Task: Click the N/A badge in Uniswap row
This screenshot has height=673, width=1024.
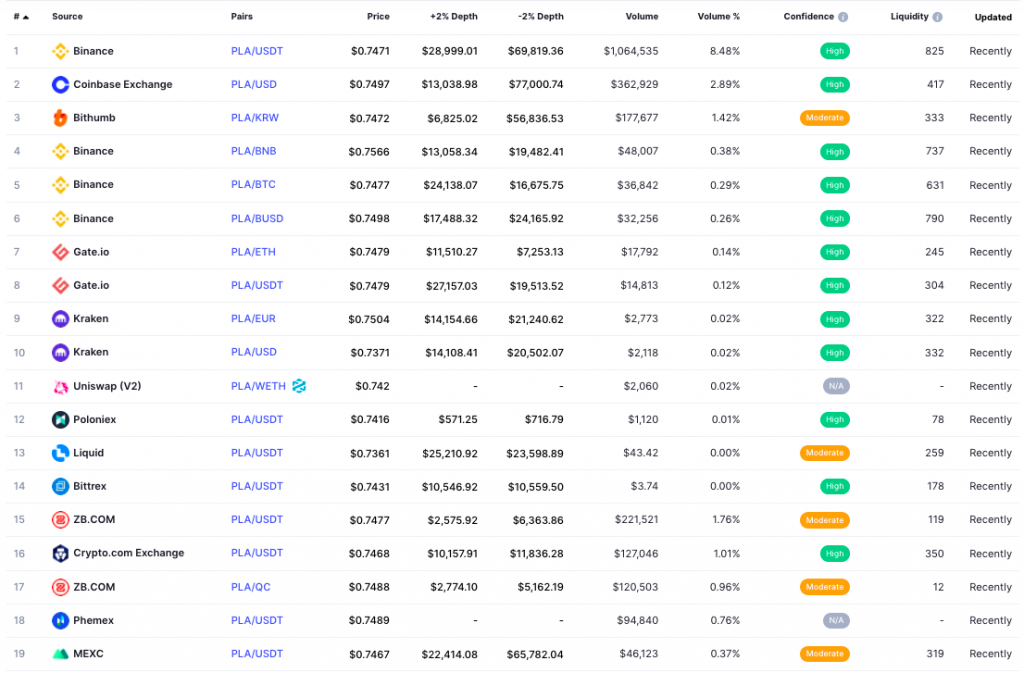Action: tap(836, 386)
